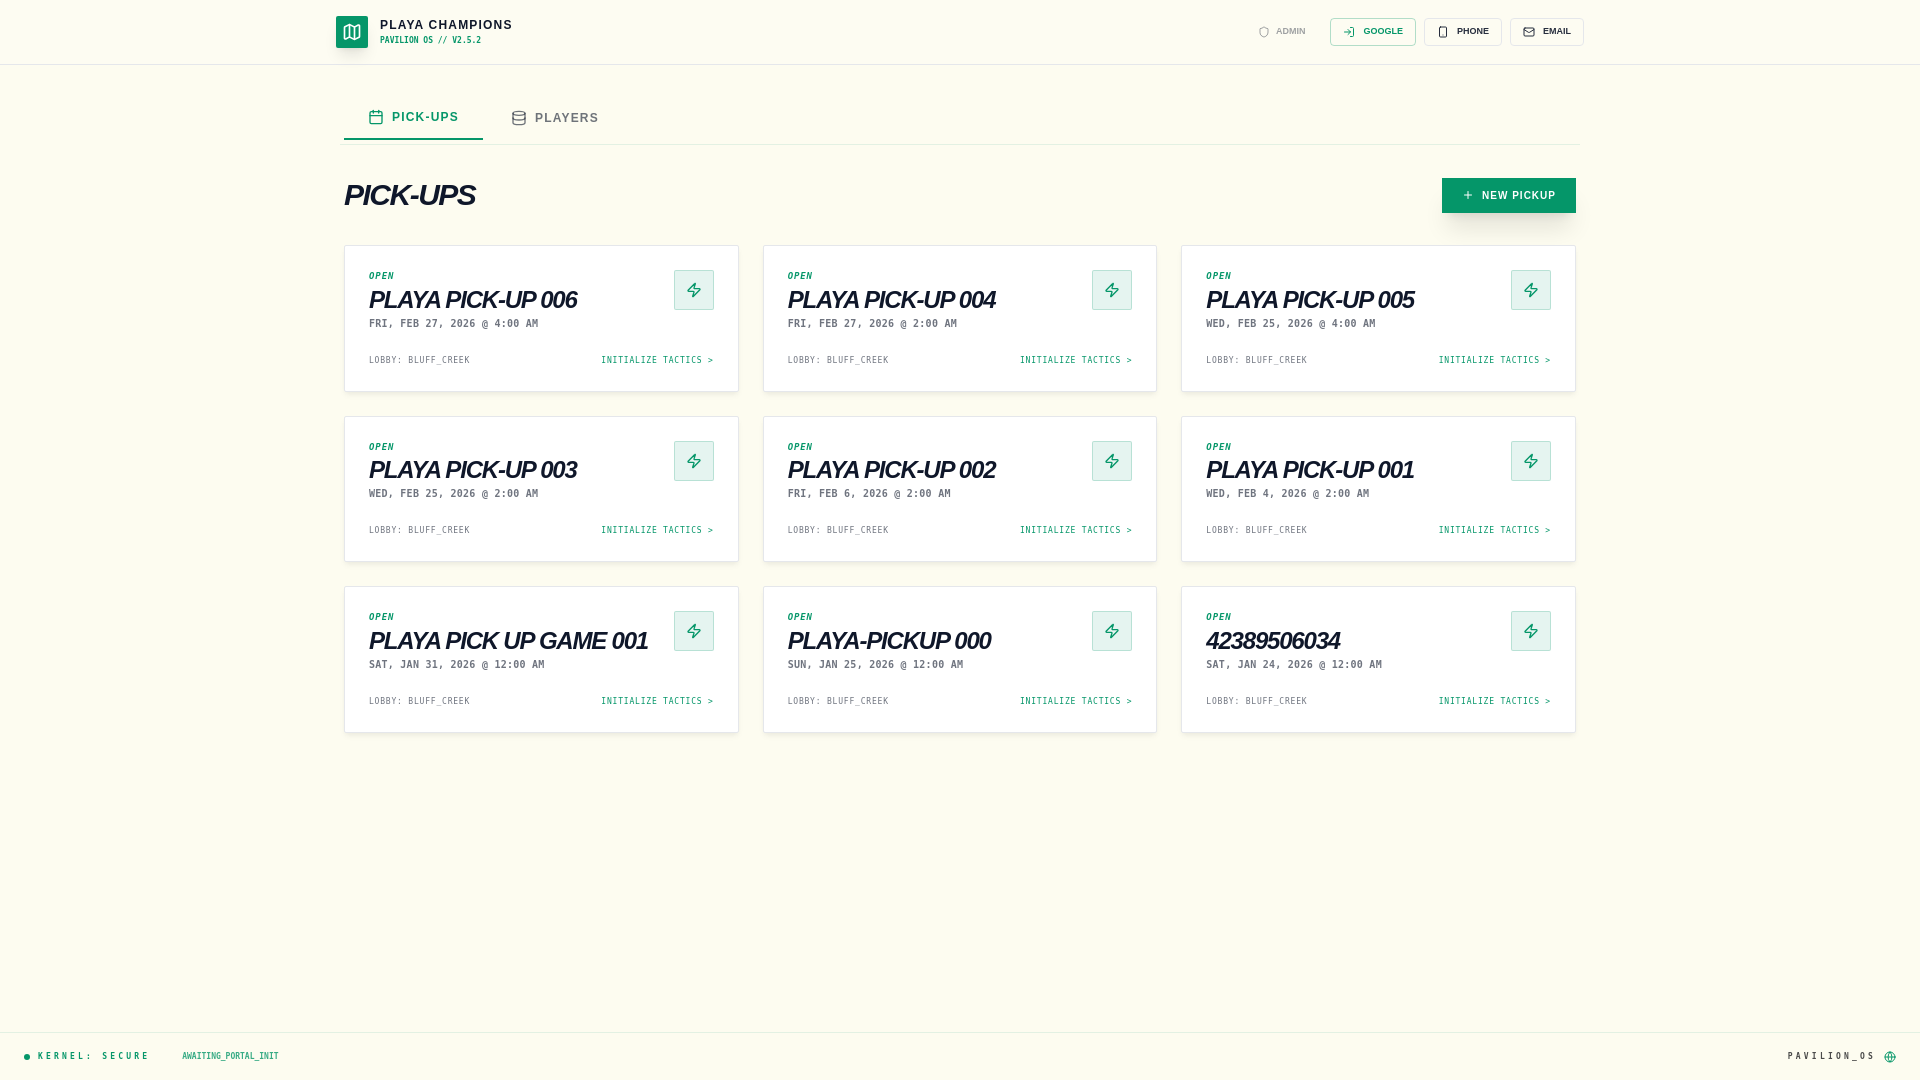Initialize tactics for 42389506034
Image resolution: width=1920 pixels, height=1080 pixels.
pyautogui.click(x=1495, y=701)
